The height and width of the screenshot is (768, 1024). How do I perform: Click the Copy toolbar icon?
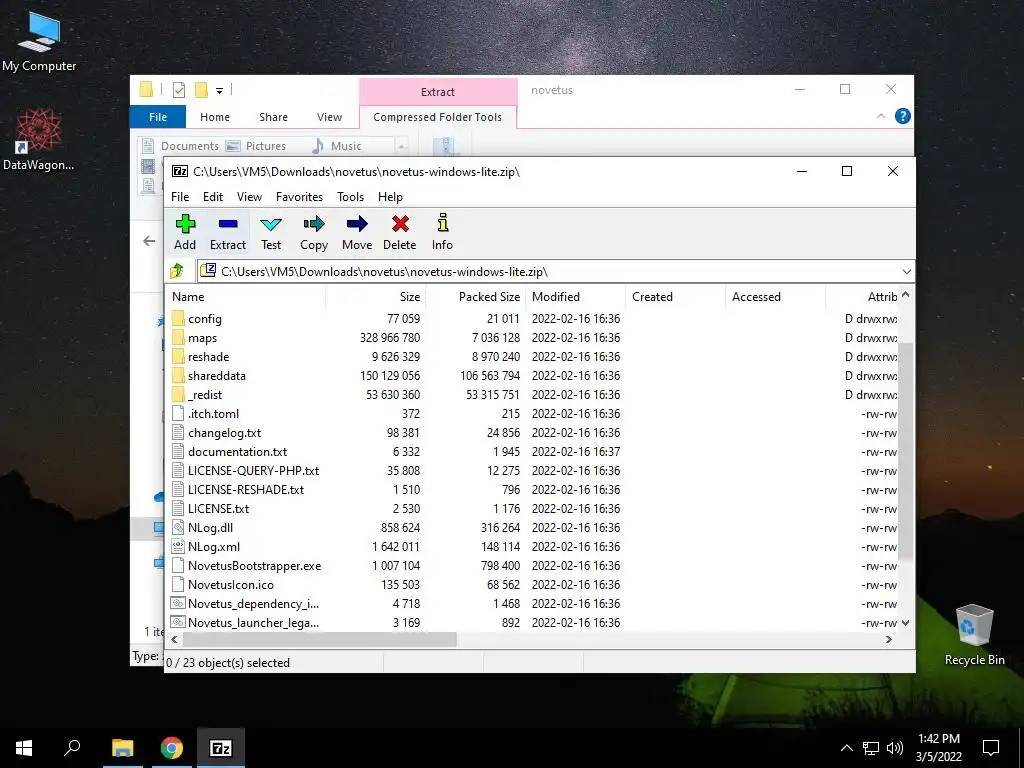313,232
